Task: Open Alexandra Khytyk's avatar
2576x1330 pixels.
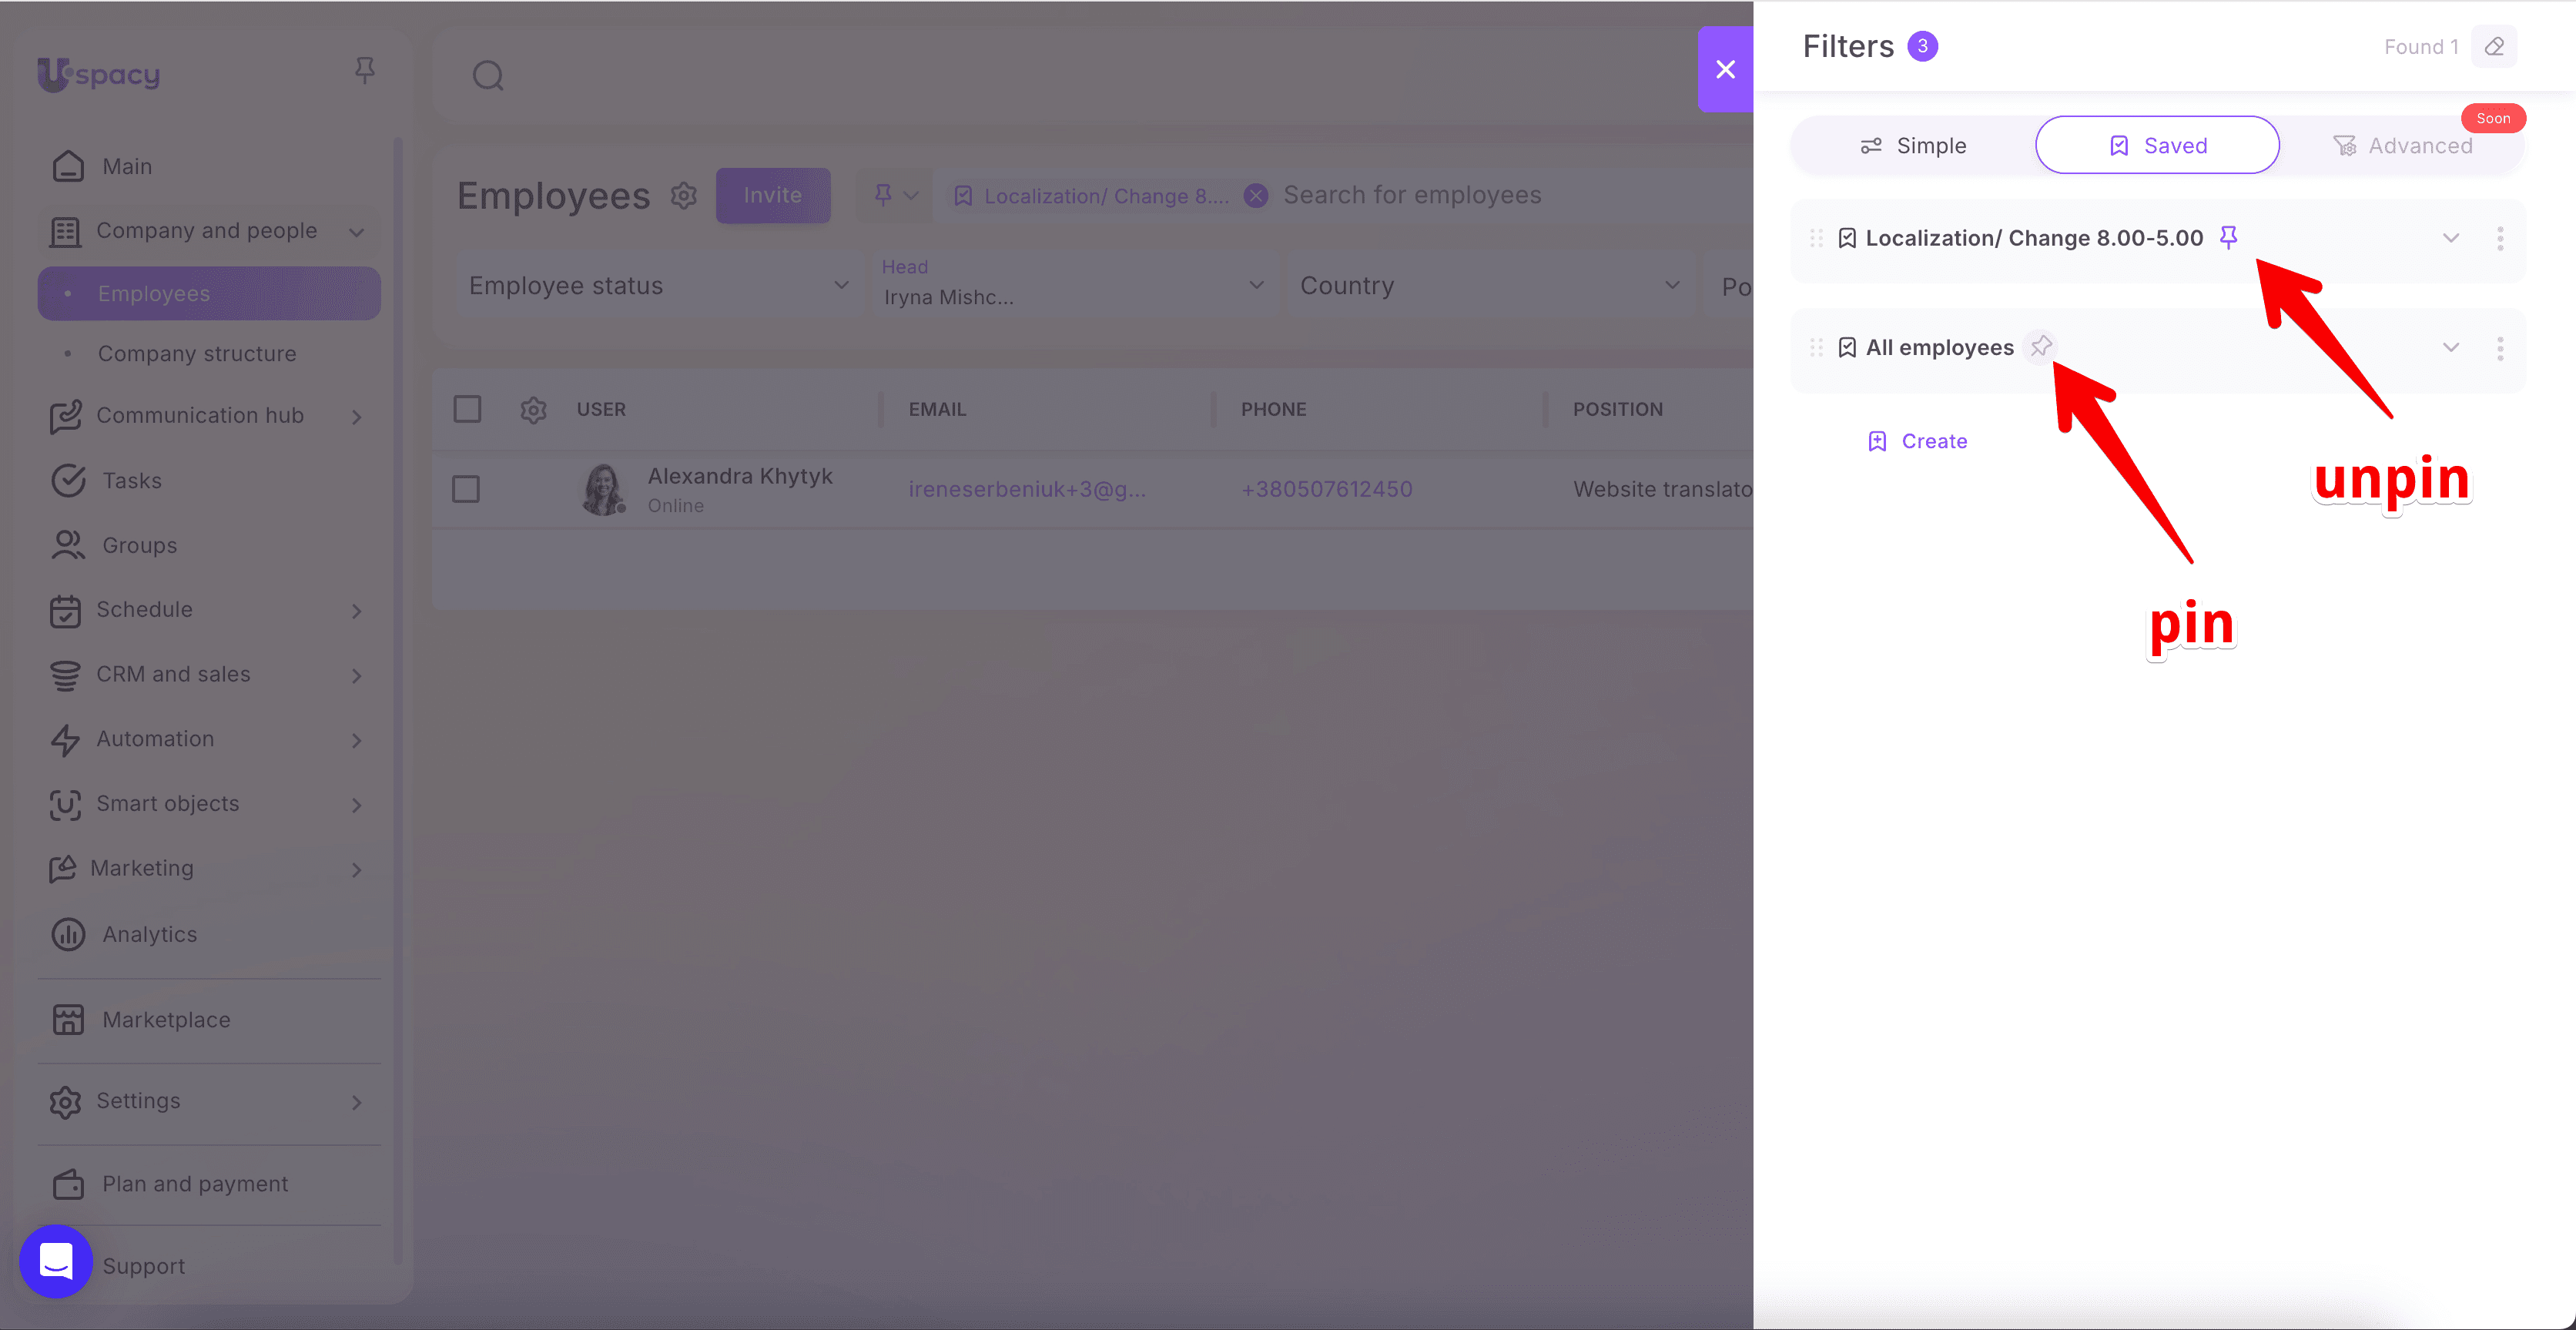Action: (x=604, y=489)
